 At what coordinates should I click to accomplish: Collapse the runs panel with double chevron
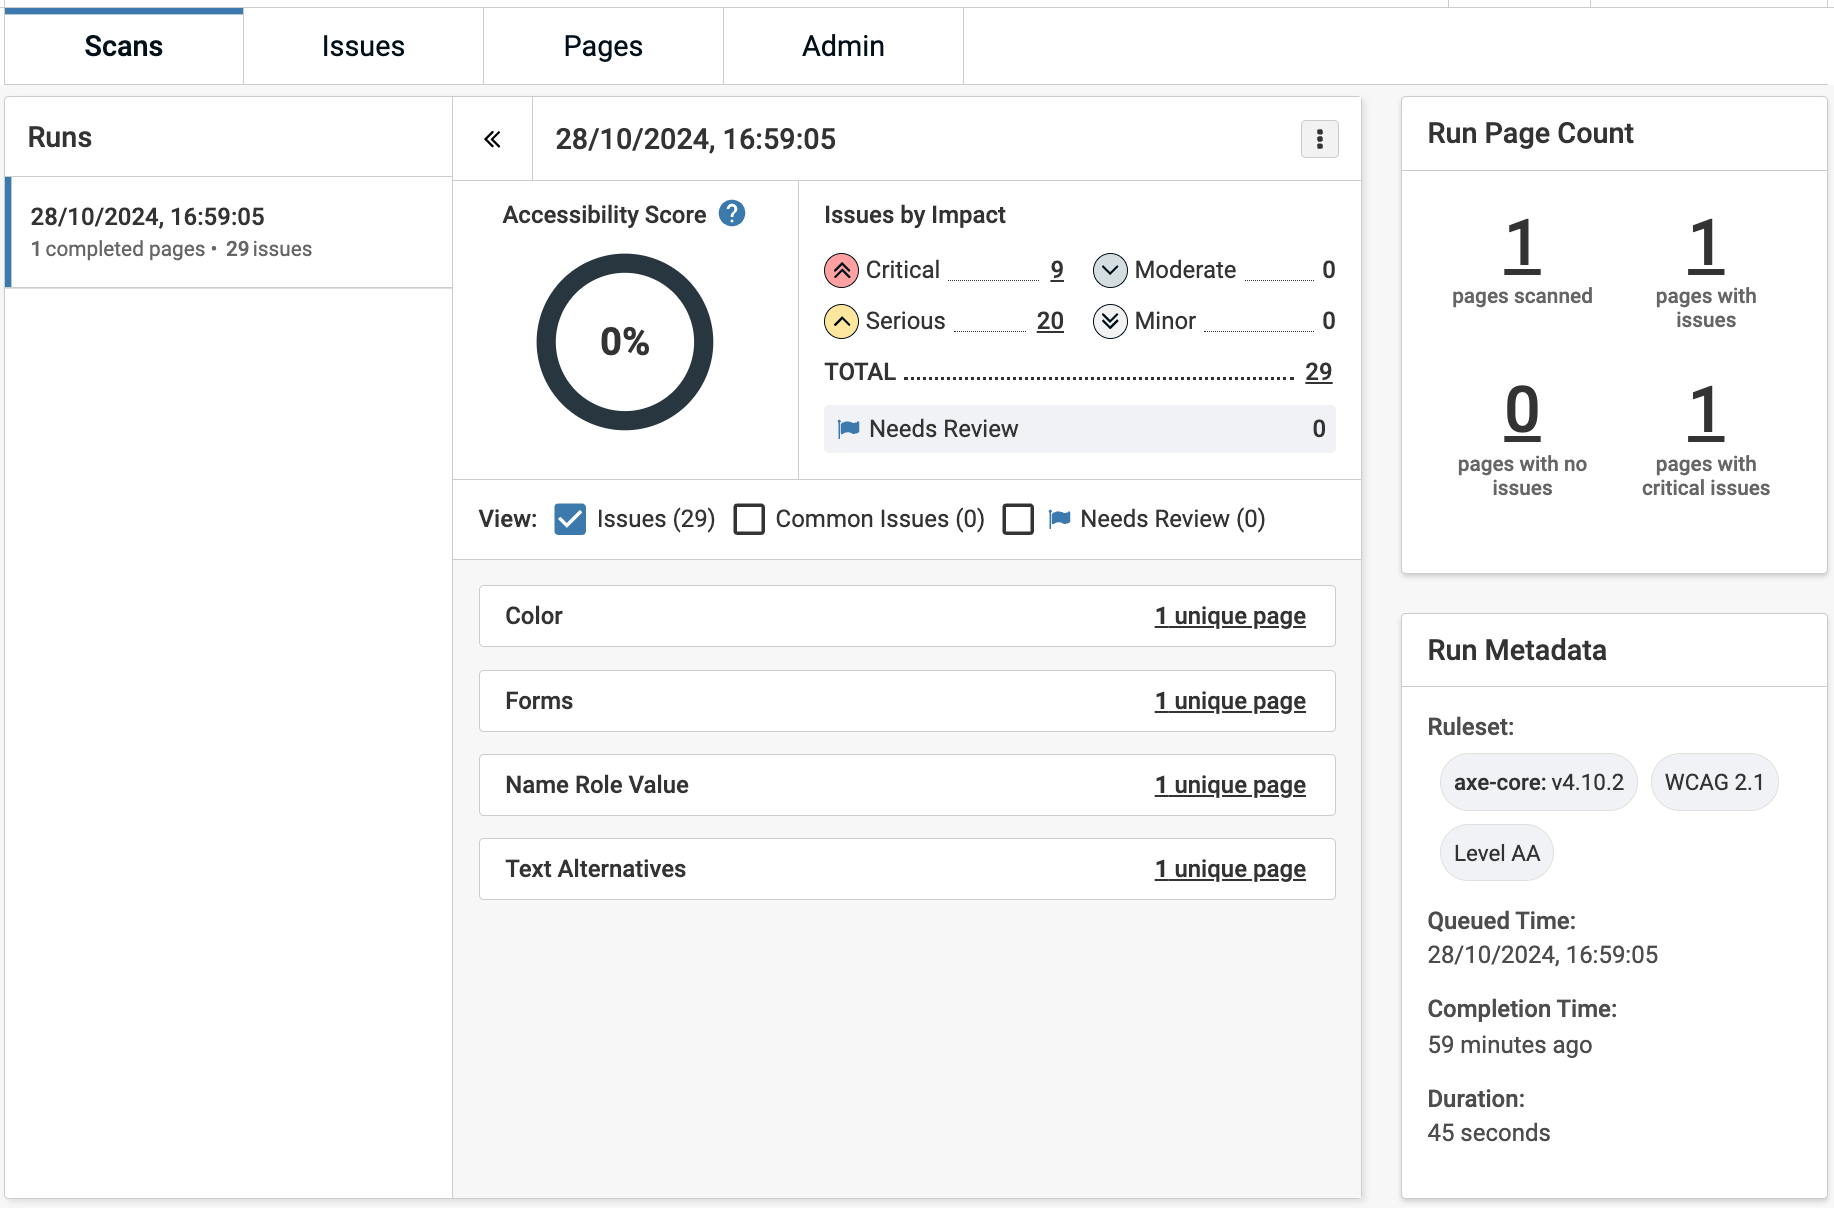(492, 139)
